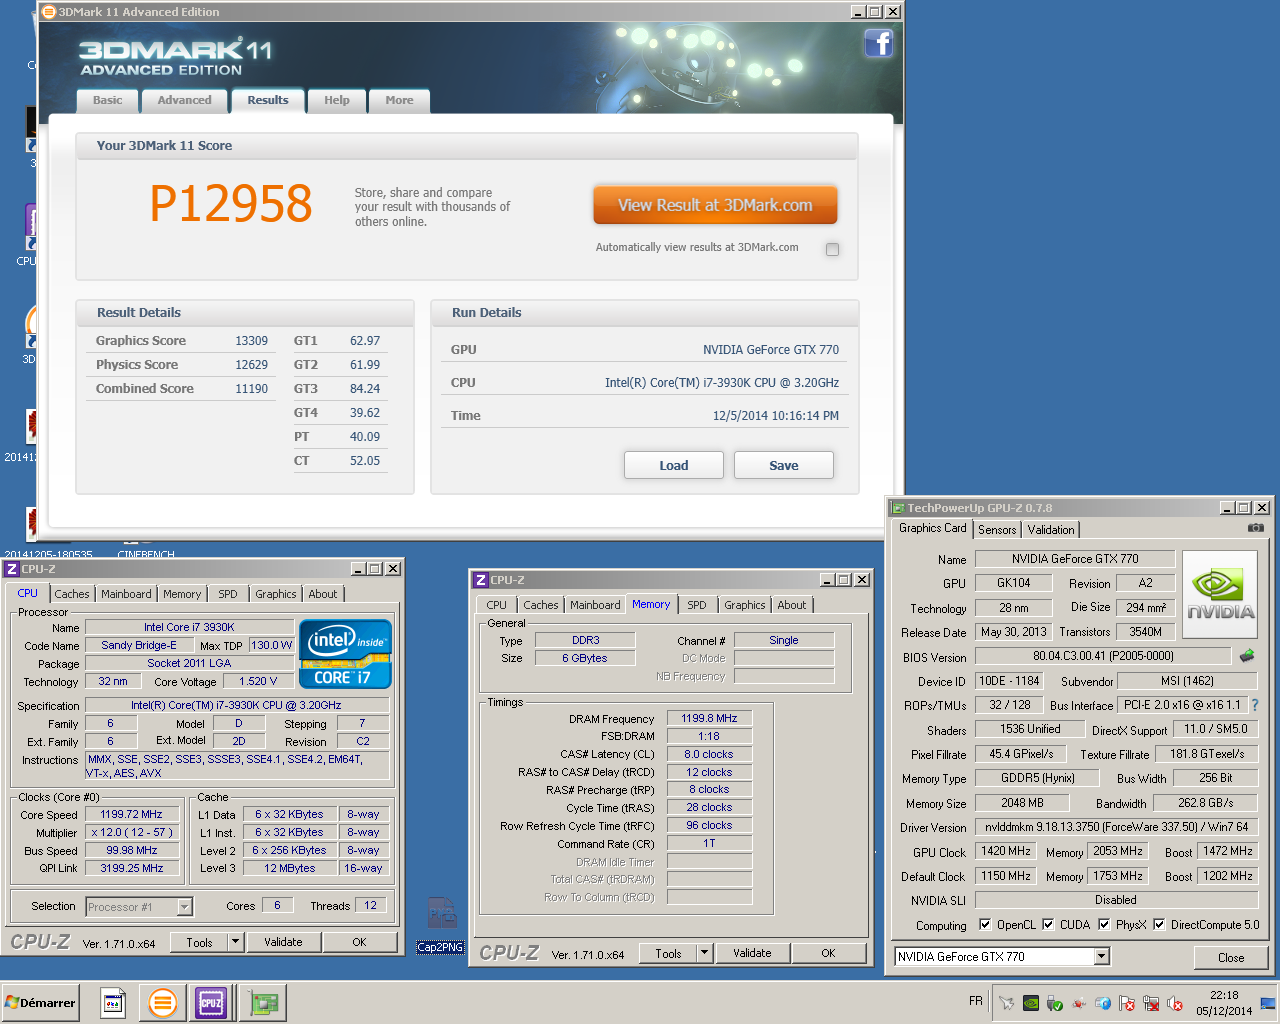The height and width of the screenshot is (1024, 1280).
Task: Toggle automatically view results at 3DMark.com
Action: [832, 249]
